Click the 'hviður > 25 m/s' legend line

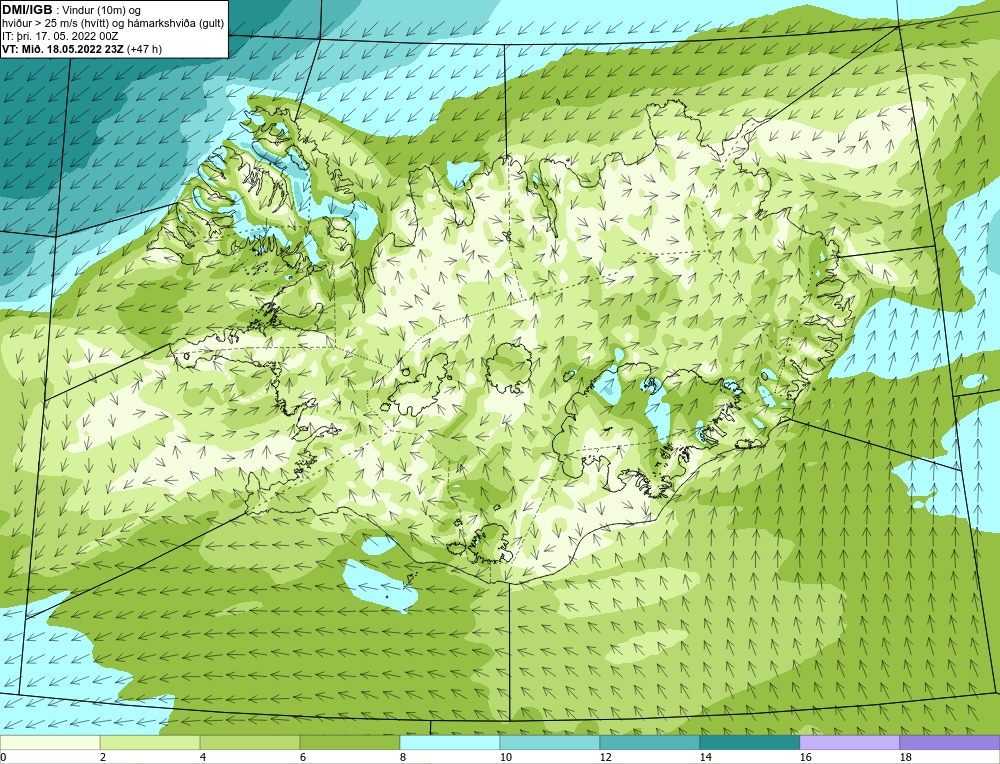[x=113, y=23]
